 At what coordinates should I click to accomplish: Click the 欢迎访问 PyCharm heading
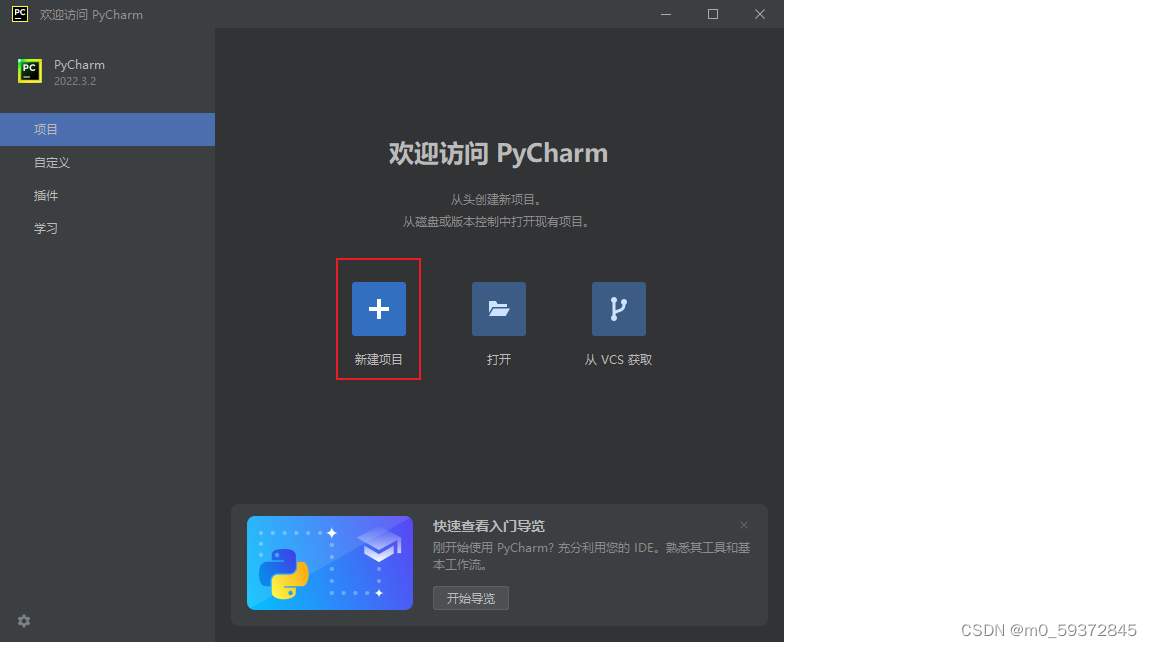point(498,154)
